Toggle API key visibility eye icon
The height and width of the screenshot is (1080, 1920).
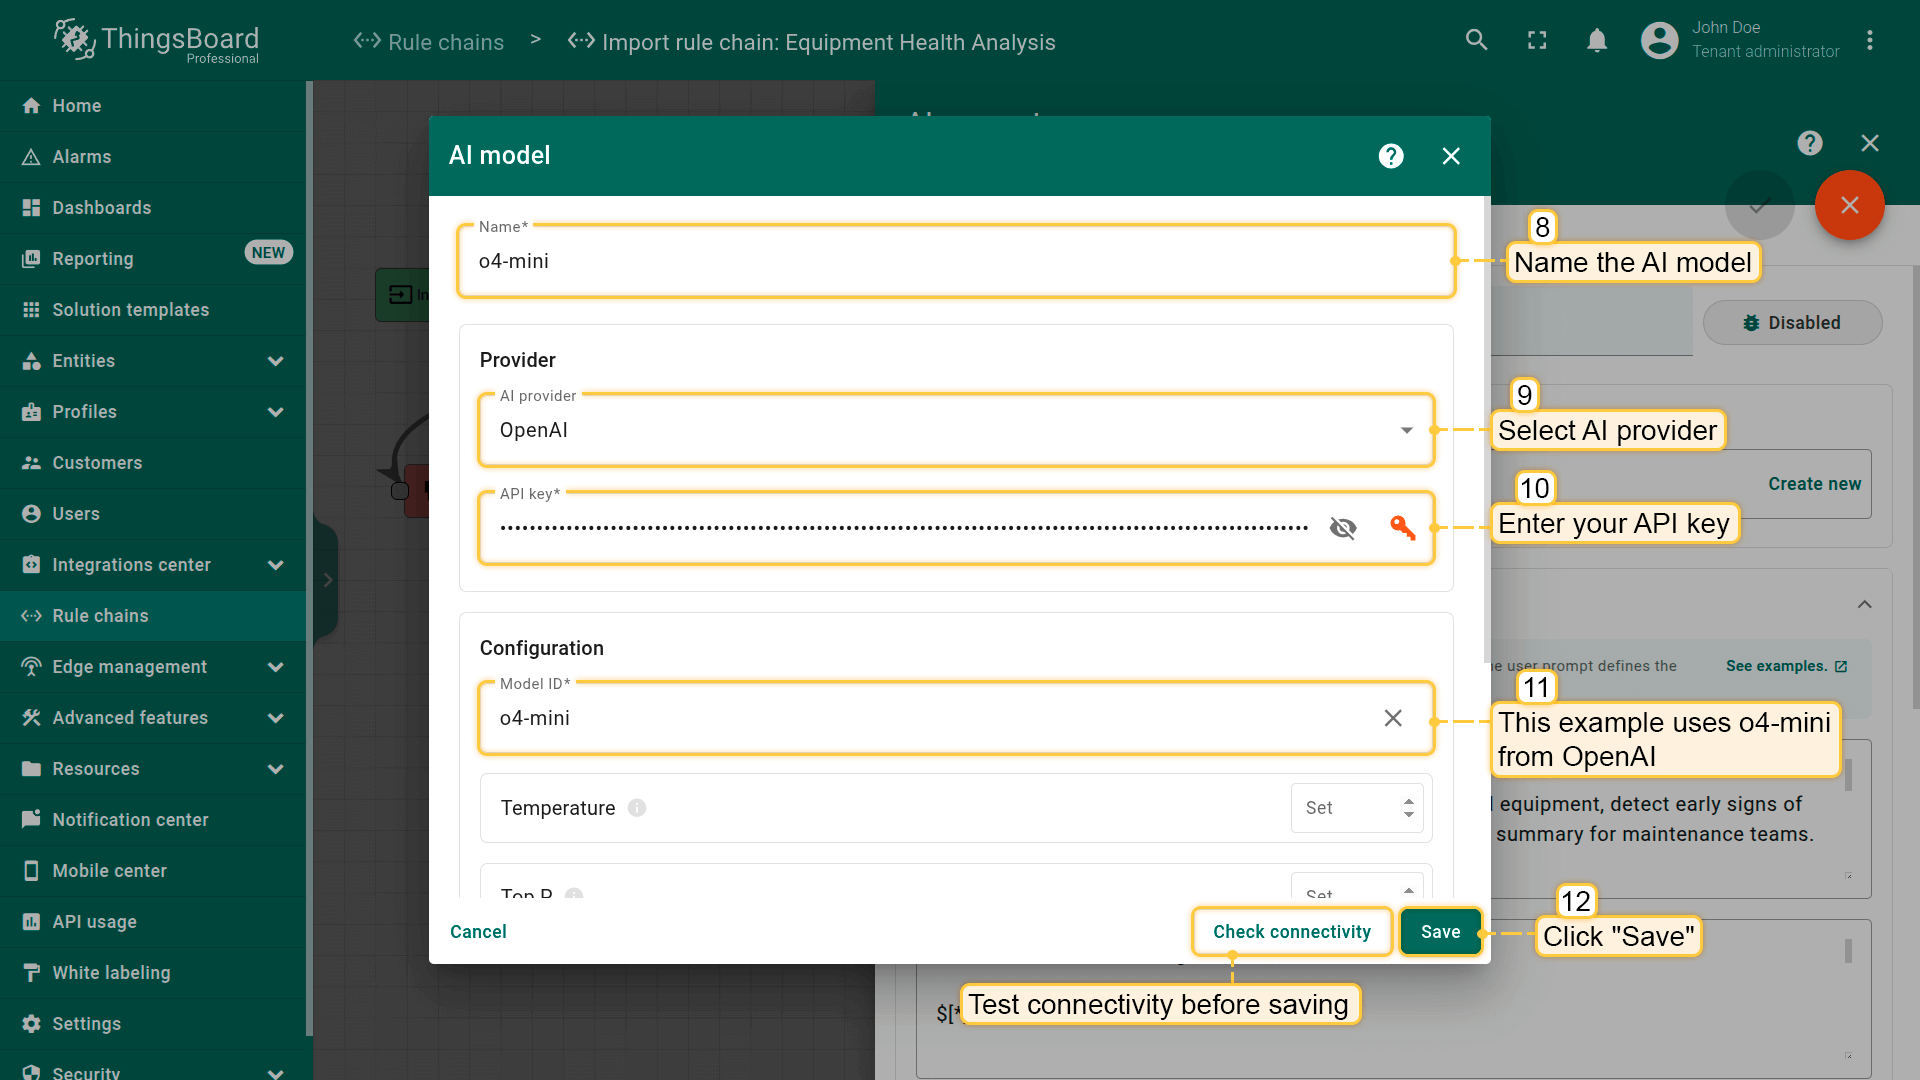point(1343,528)
